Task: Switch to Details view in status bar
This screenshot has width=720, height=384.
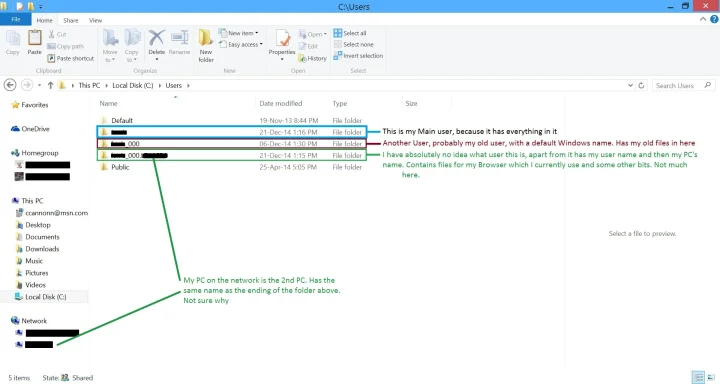Action: point(698,378)
